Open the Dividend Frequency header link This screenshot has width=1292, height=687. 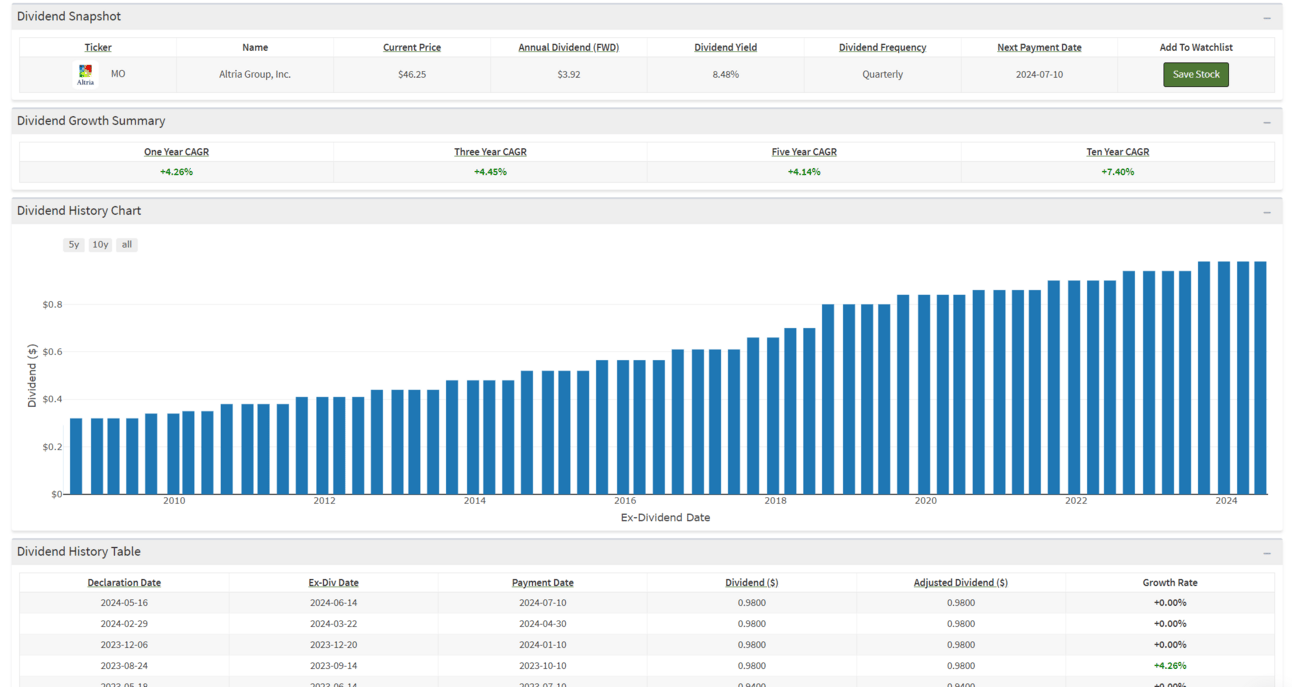coord(882,48)
